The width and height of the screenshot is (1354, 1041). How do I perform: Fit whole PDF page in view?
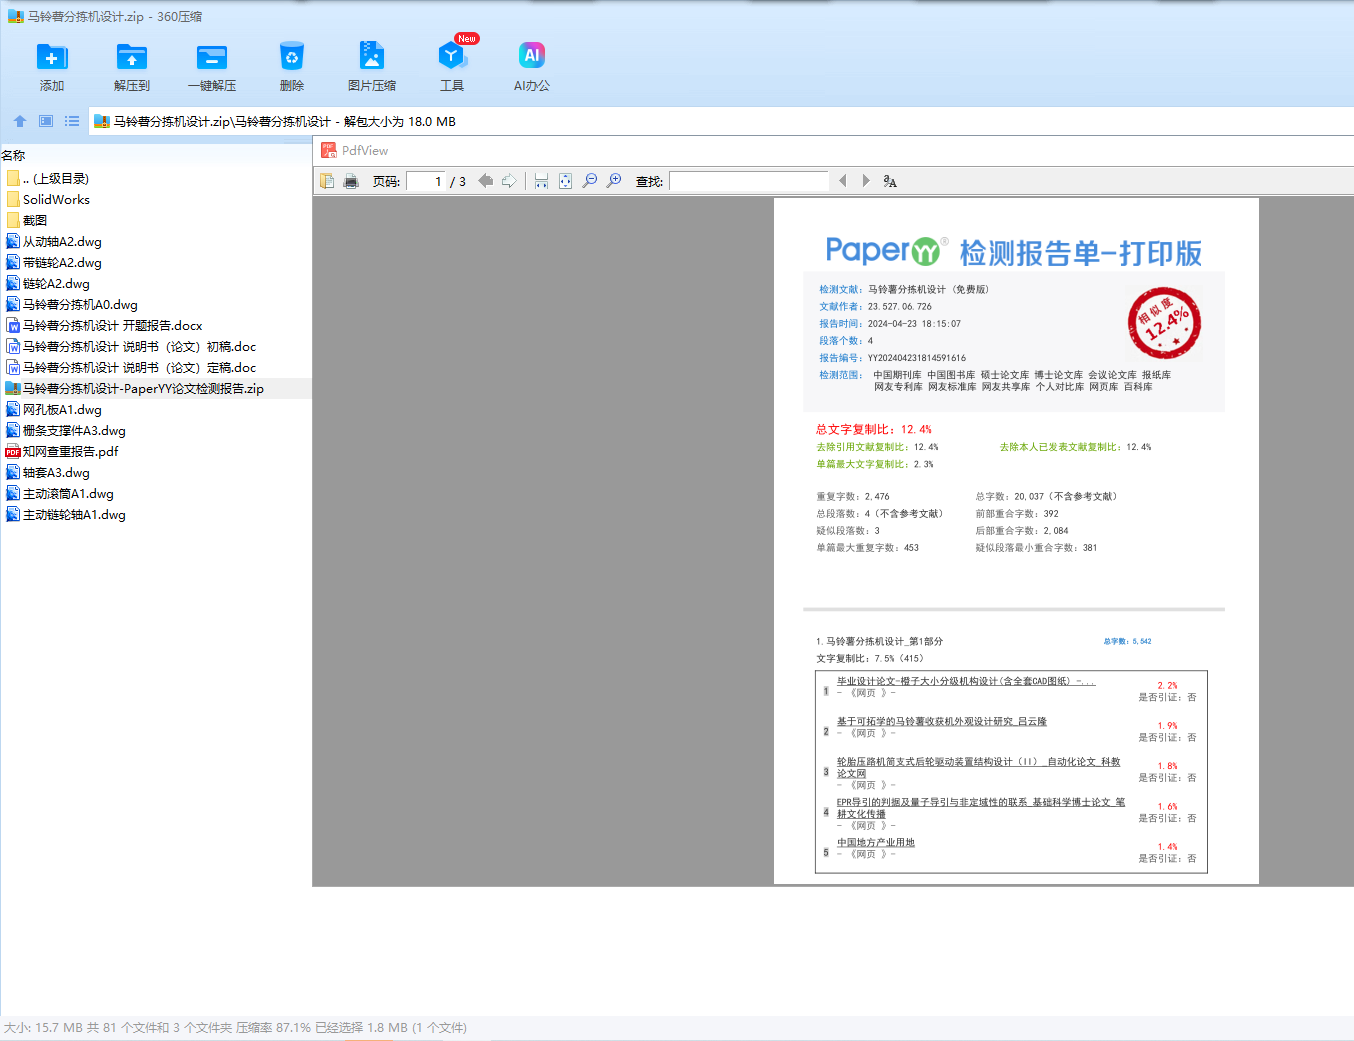coord(565,181)
